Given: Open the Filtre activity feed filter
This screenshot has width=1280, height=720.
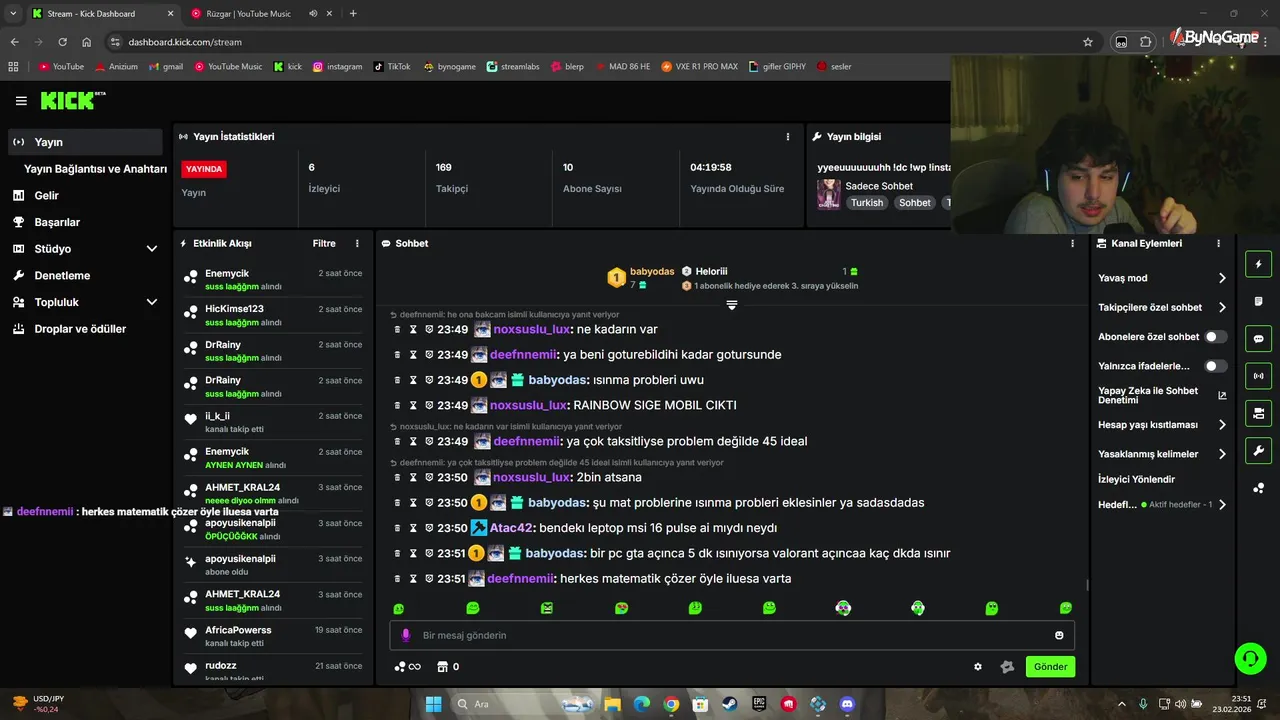Looking at the screenshot, I should click(324, 243).
